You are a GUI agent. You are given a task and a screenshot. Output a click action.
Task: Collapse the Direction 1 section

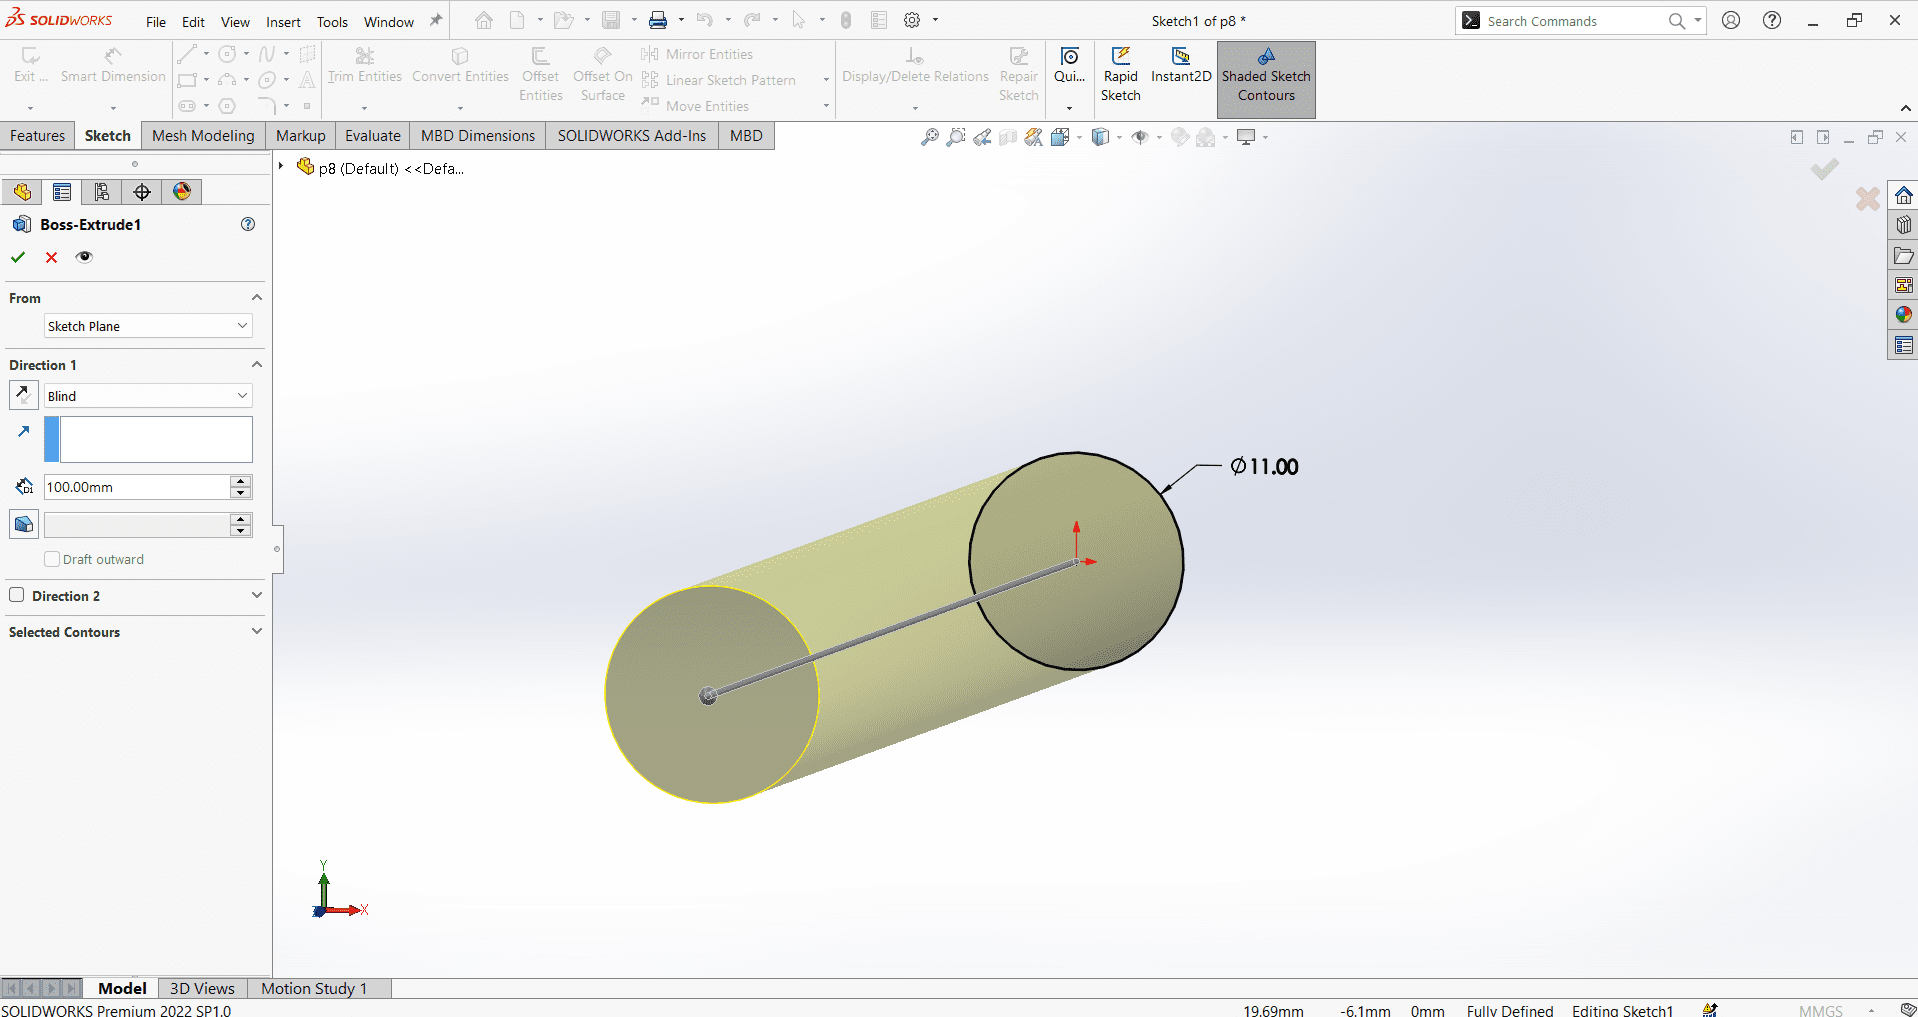257,365
